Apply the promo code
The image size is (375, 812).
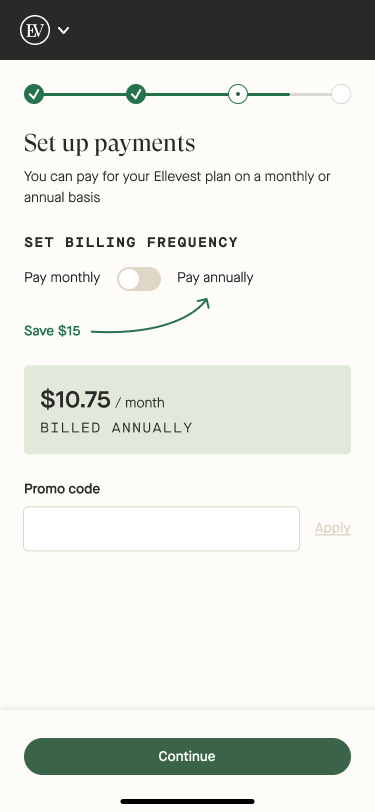[333, 528]
